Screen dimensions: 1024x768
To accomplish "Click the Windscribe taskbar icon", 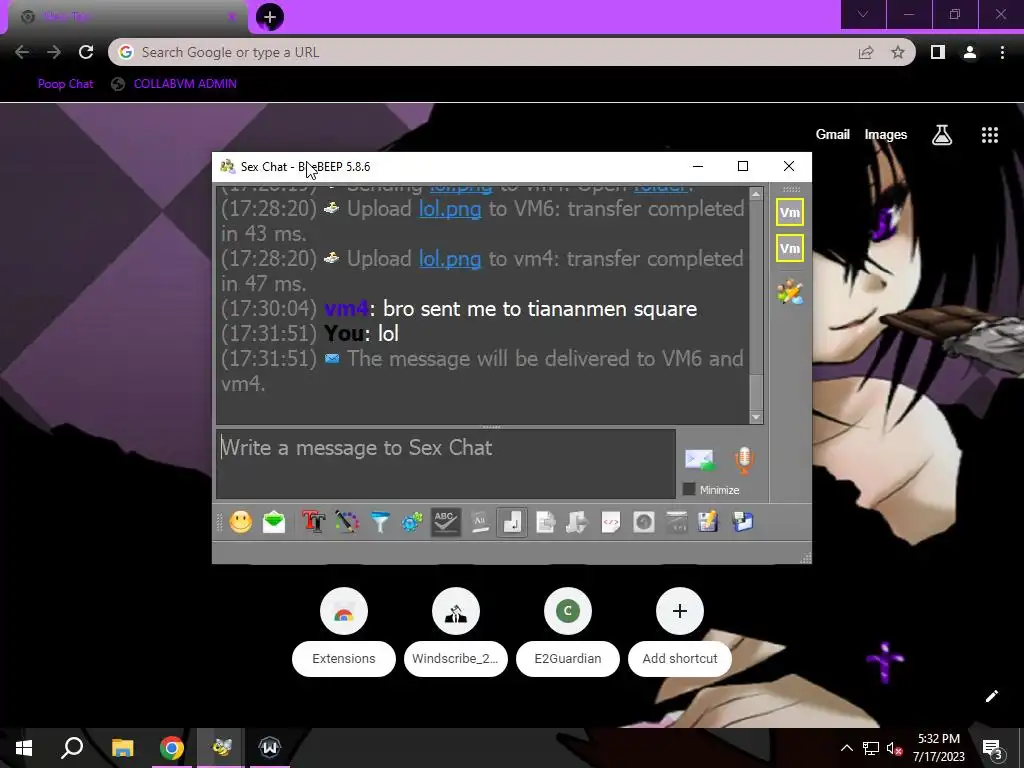I will click(x=270, y=748).
